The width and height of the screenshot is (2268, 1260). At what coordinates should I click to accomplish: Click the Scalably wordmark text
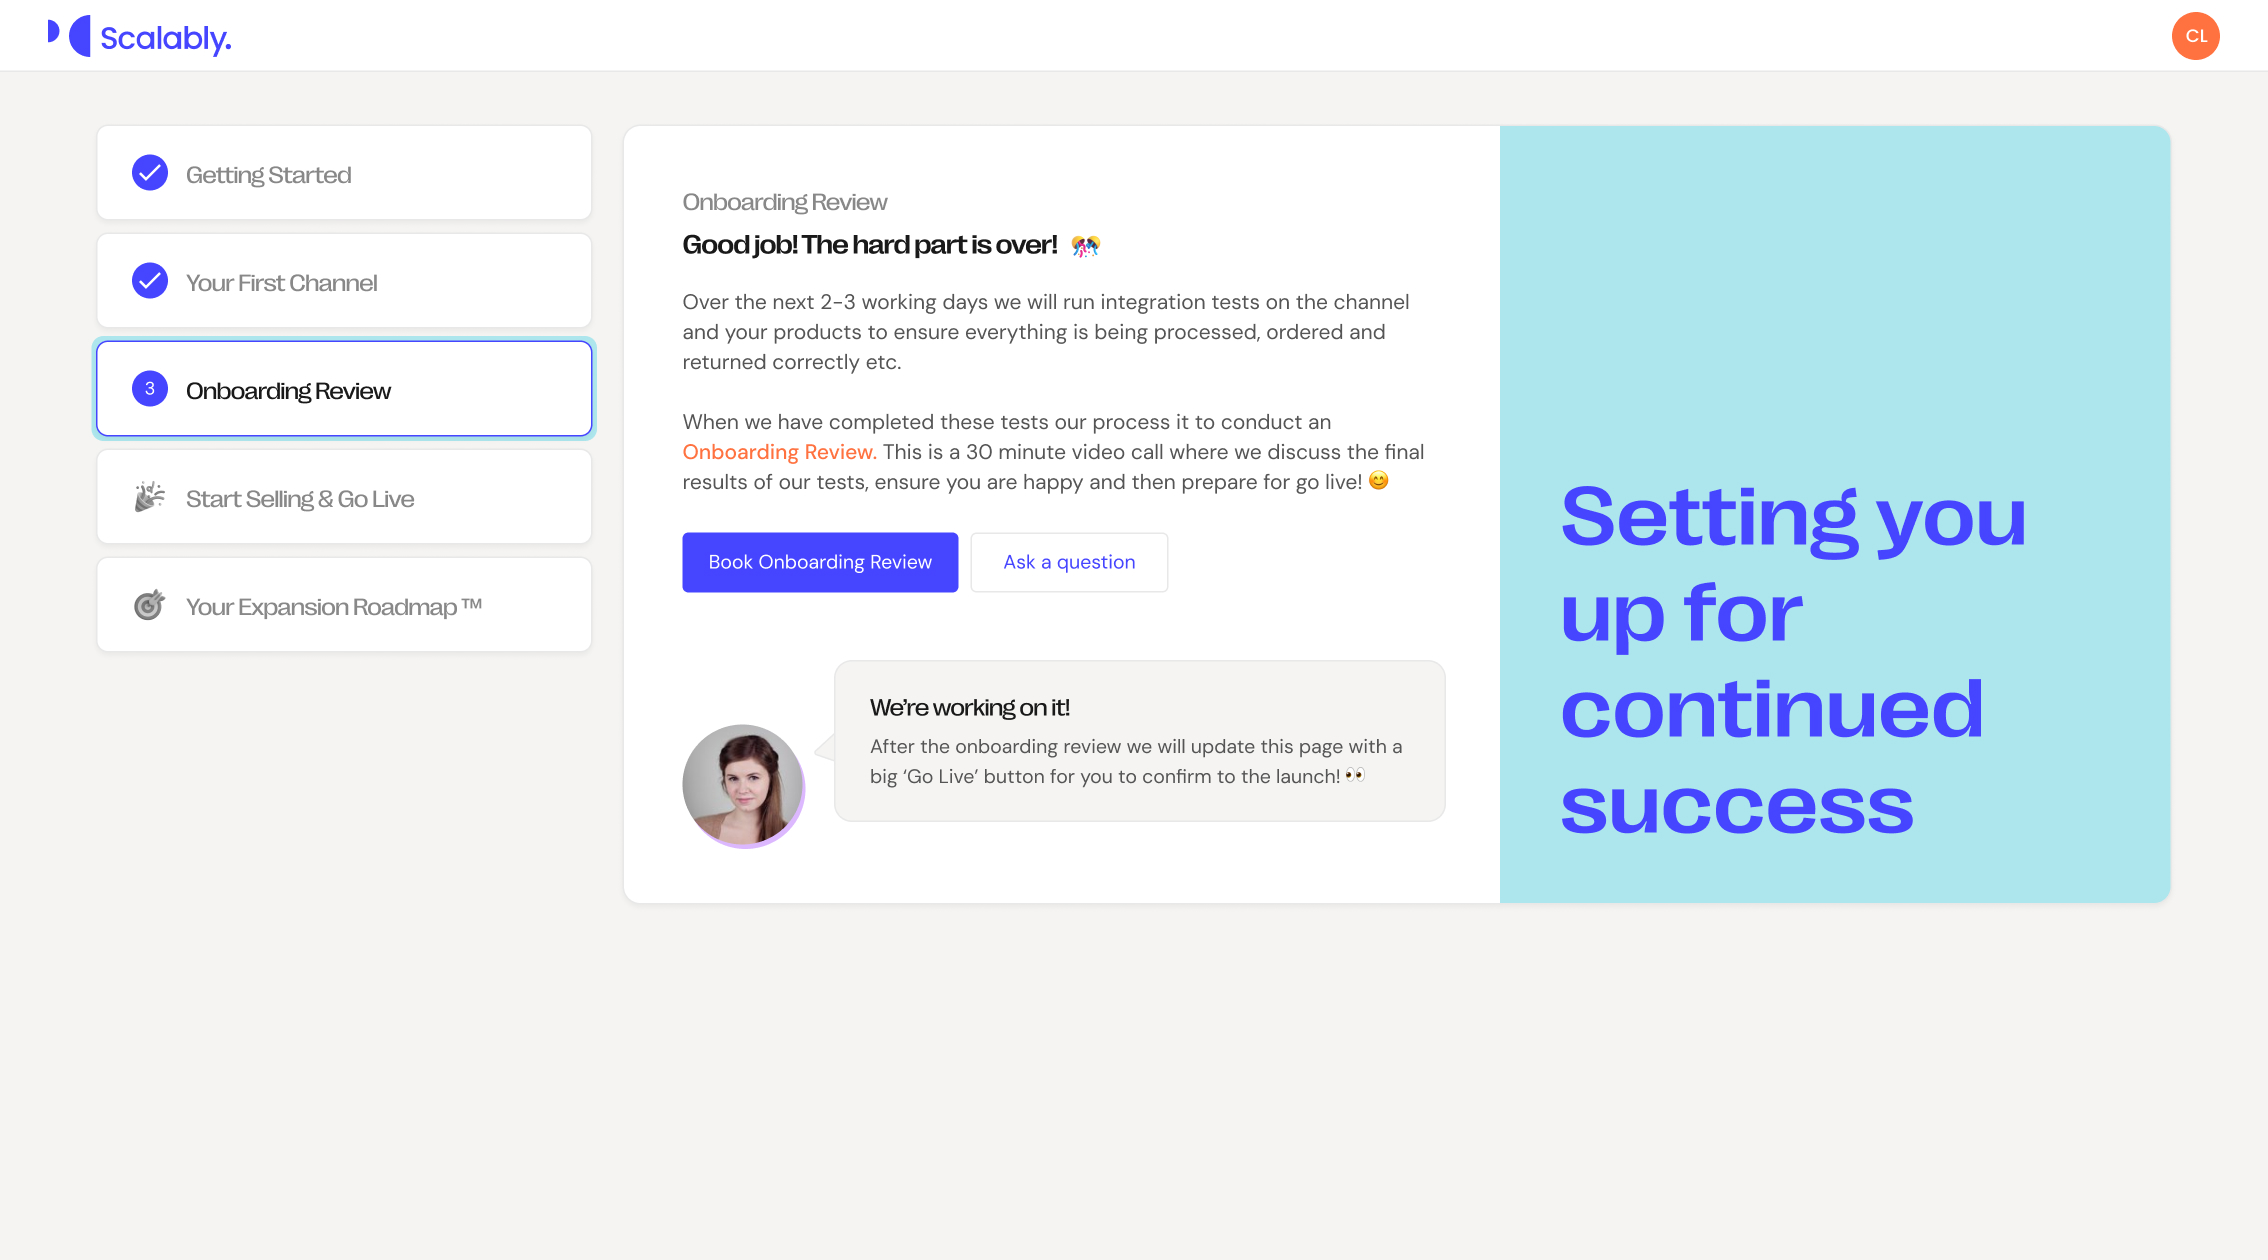point(166,38)
